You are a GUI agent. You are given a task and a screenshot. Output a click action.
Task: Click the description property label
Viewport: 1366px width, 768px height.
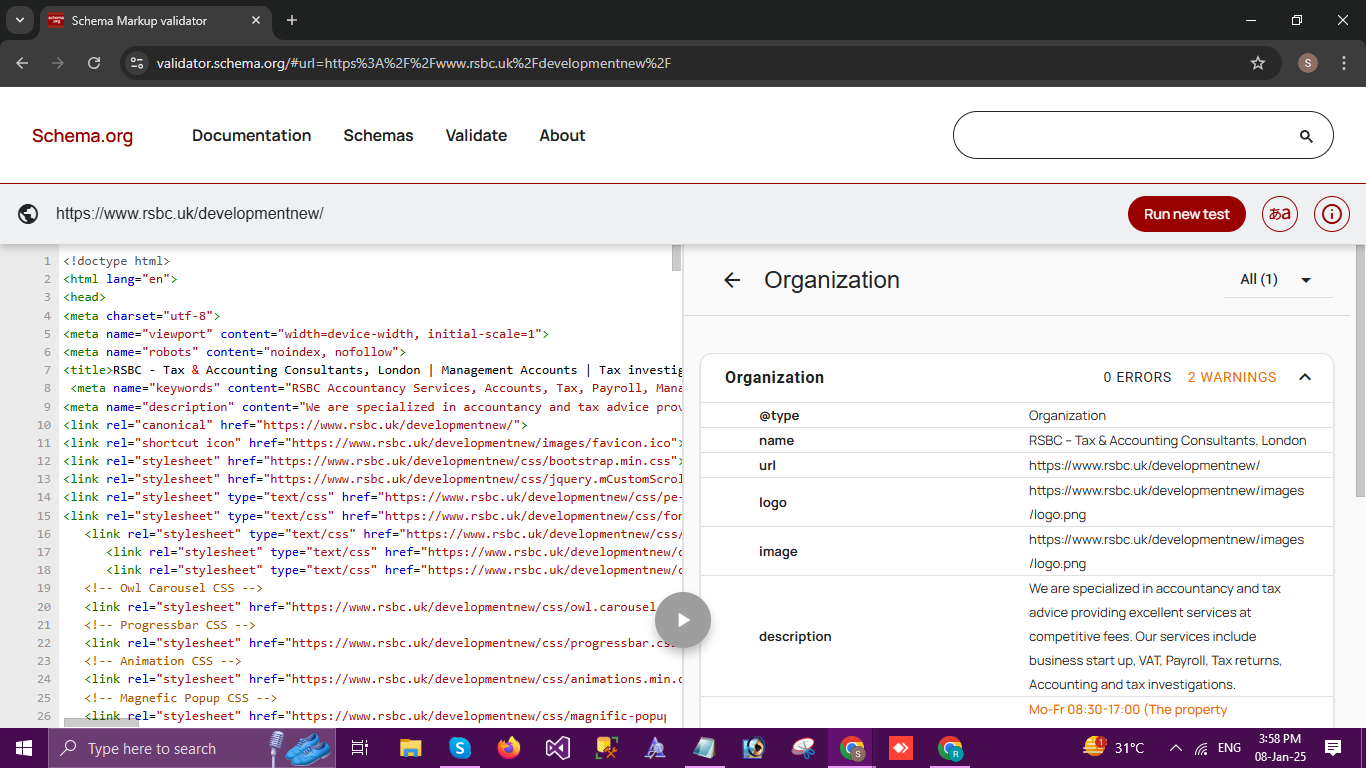pos(795,636)
